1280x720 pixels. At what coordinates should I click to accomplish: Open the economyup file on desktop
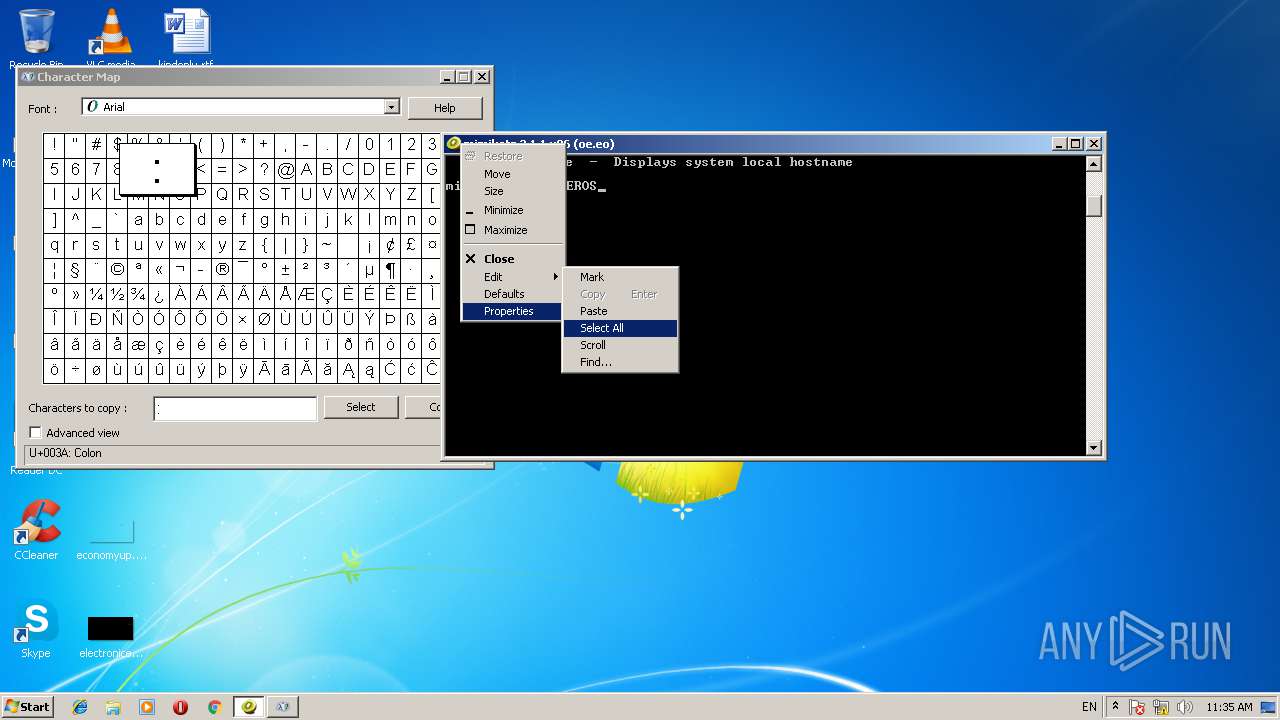tap(111, 538)
